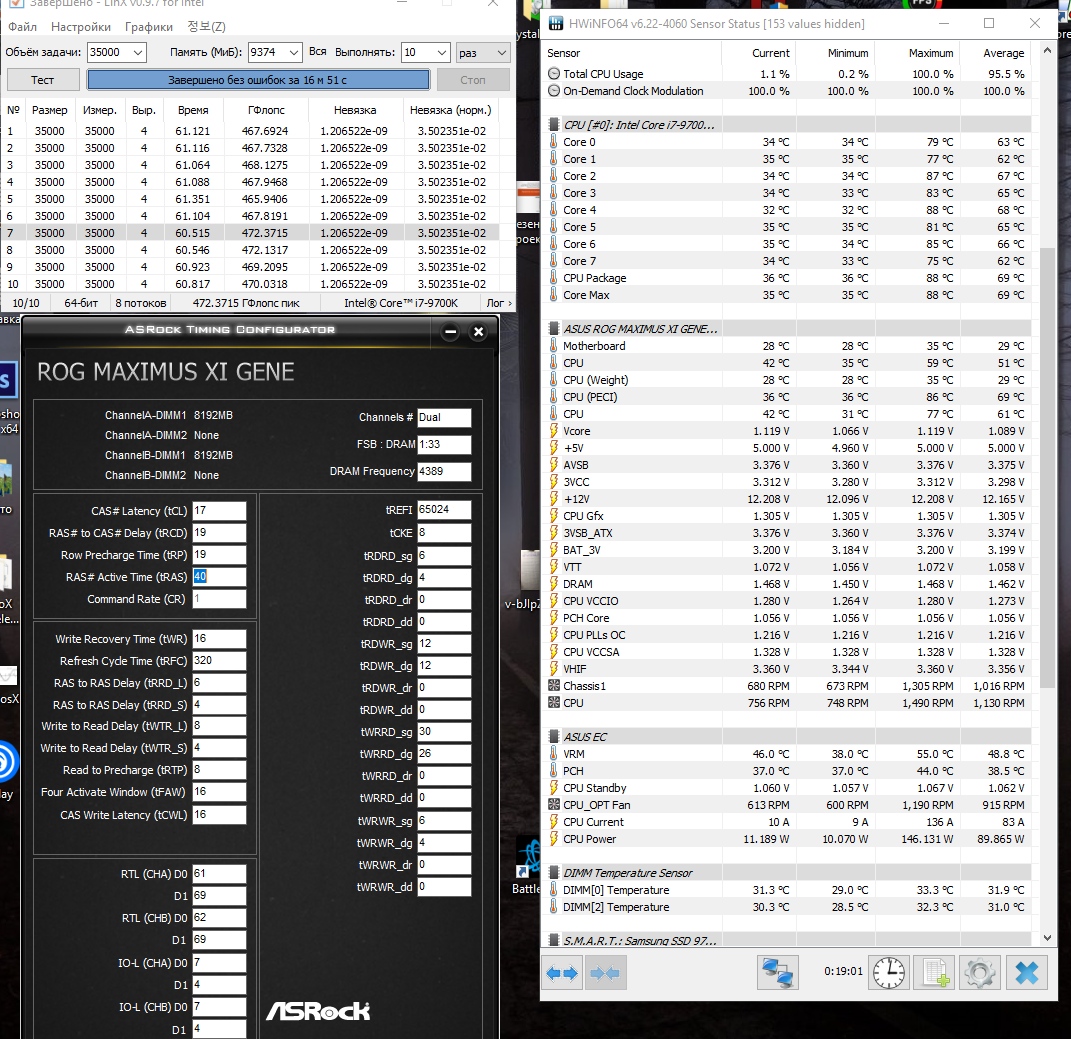Click the CAS# Latency (tCL) field
Viewport: 1071px width, 1039px height.
pos(219,510)
